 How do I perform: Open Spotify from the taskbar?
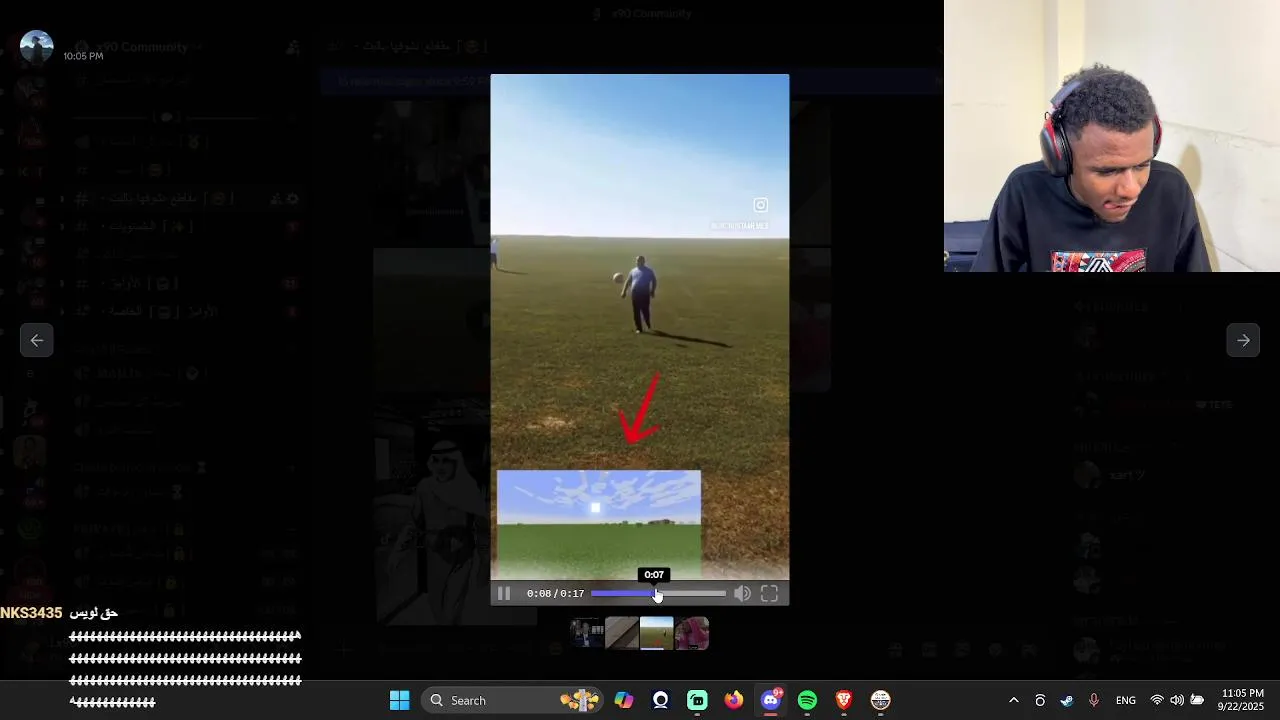click(807, 700)
